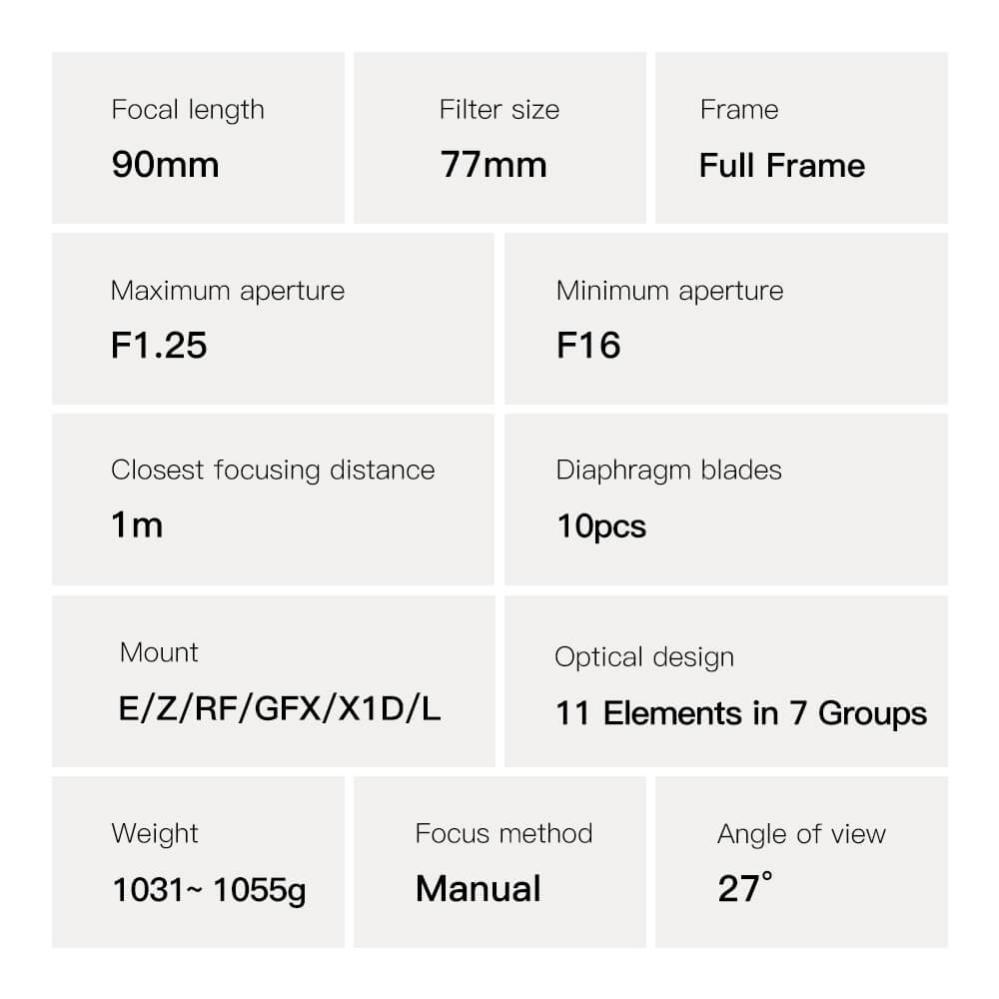Screen dimensions: 999x999
Task: Click the "Optical design" label
Action: click(x=645, y=657)
